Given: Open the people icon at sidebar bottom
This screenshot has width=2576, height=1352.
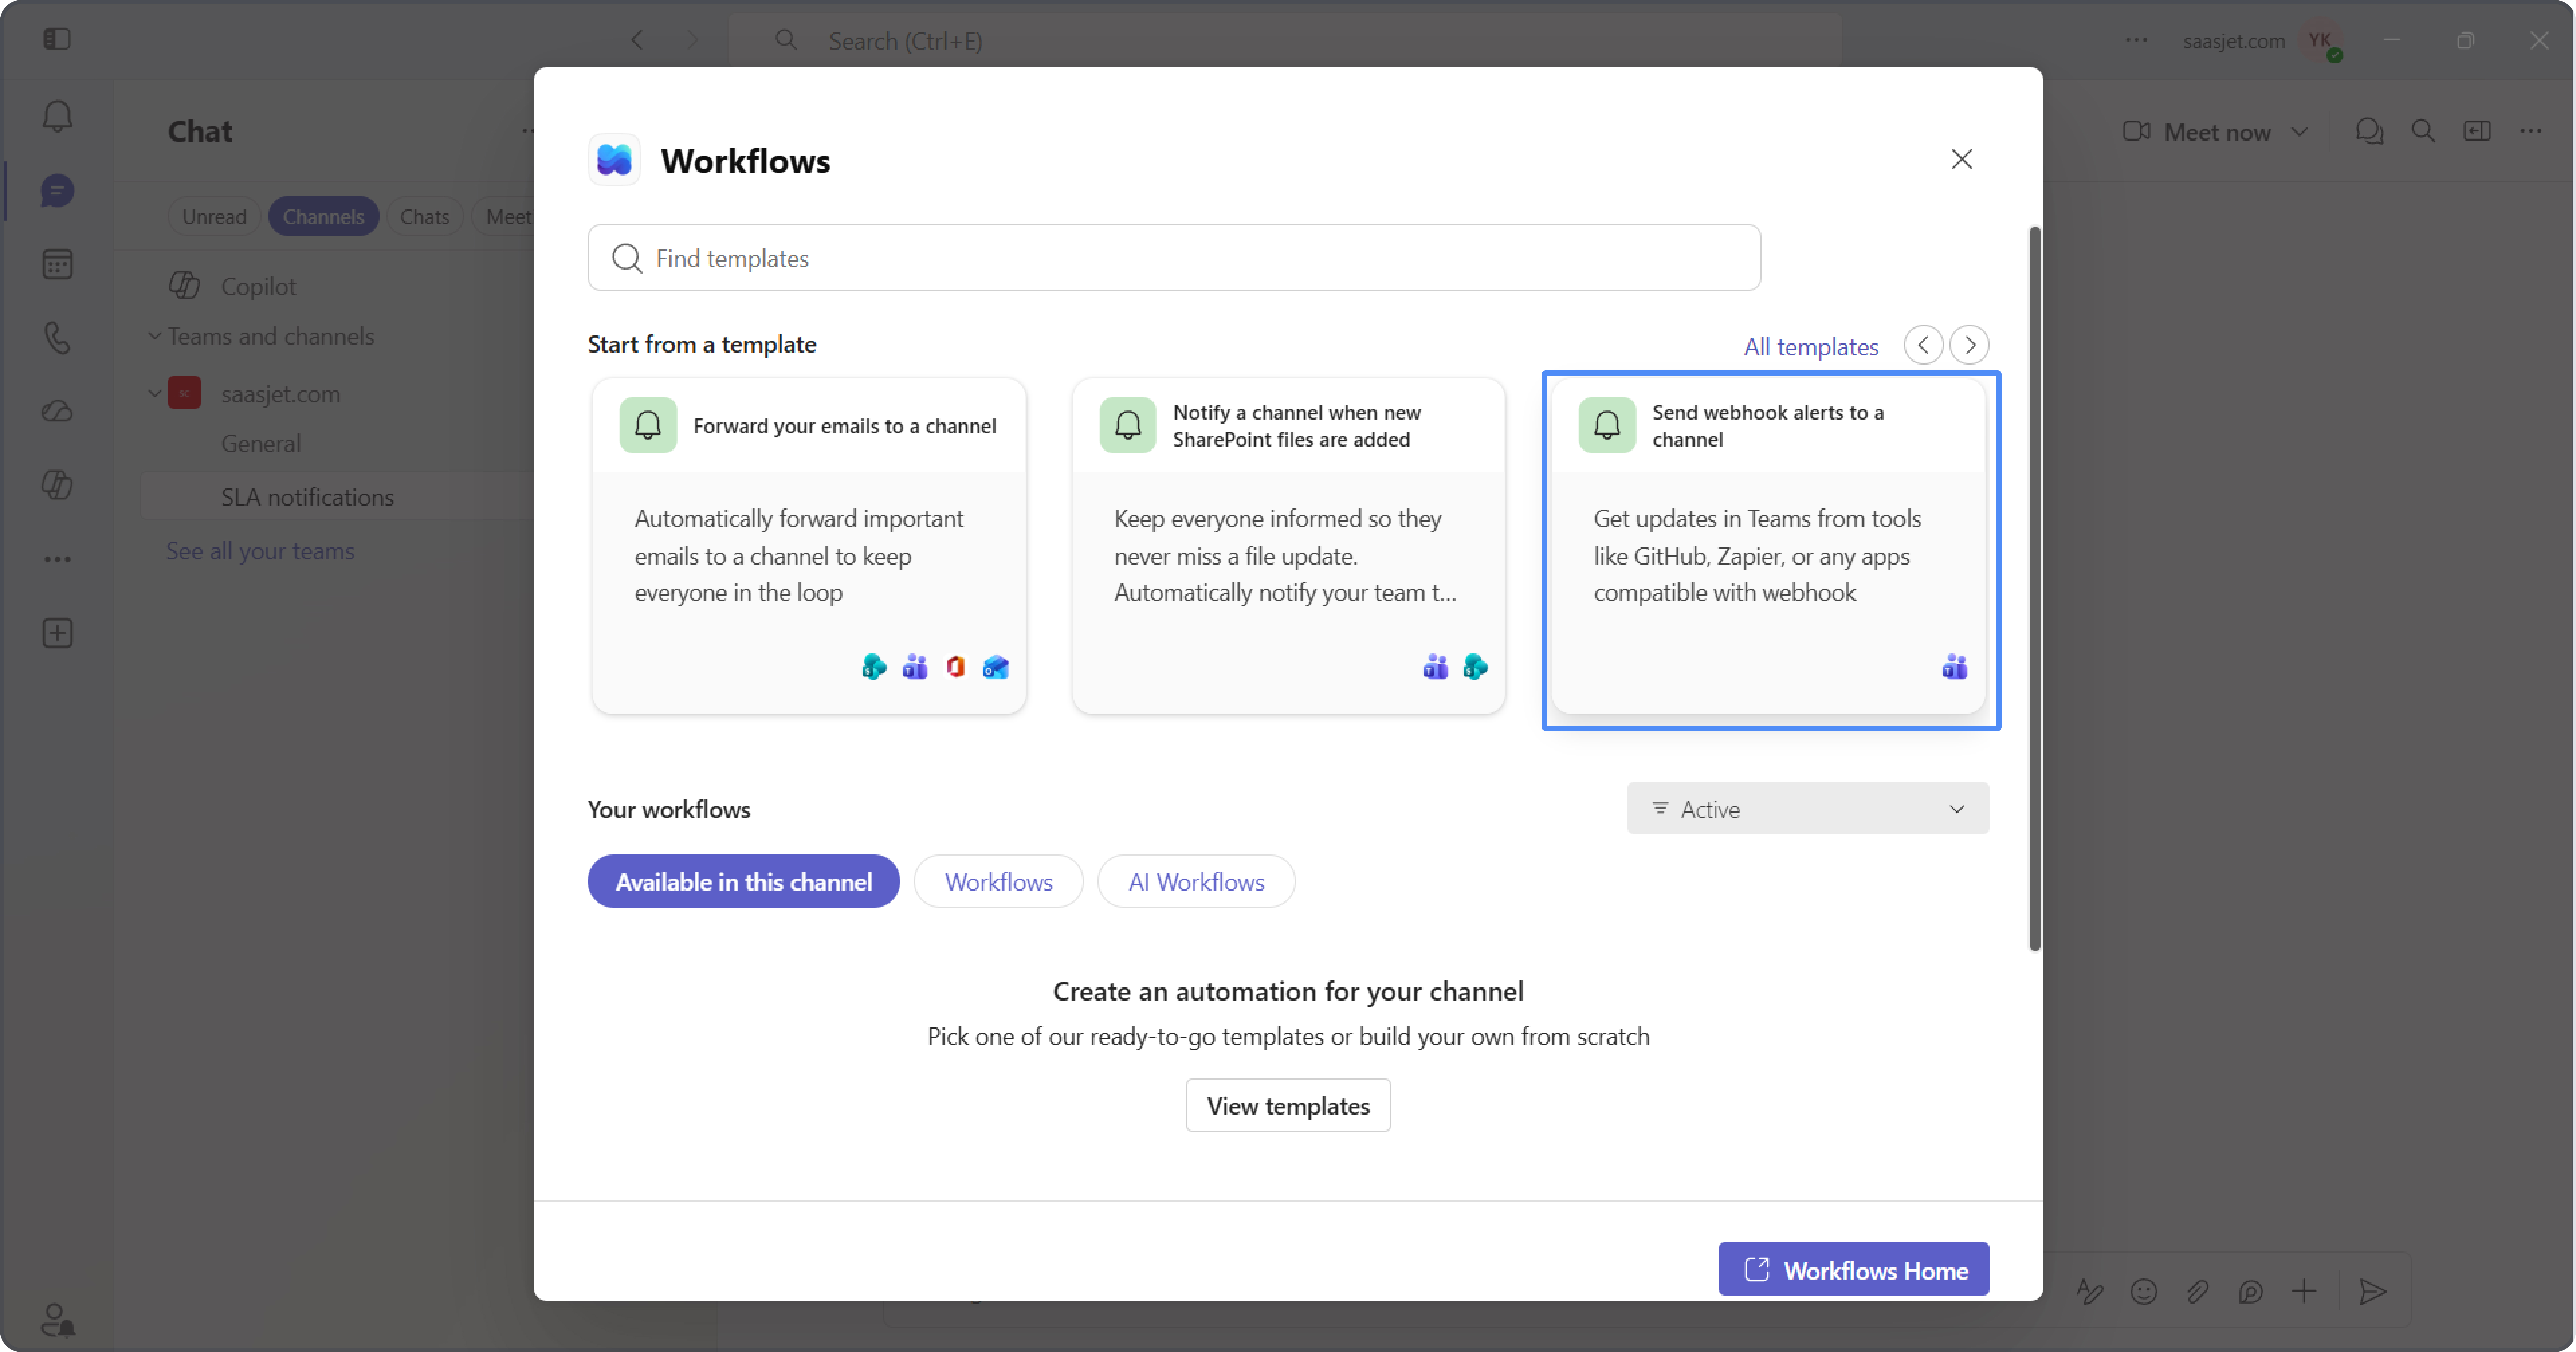Looking at the screenshot, I should [x=57, y=1320].
